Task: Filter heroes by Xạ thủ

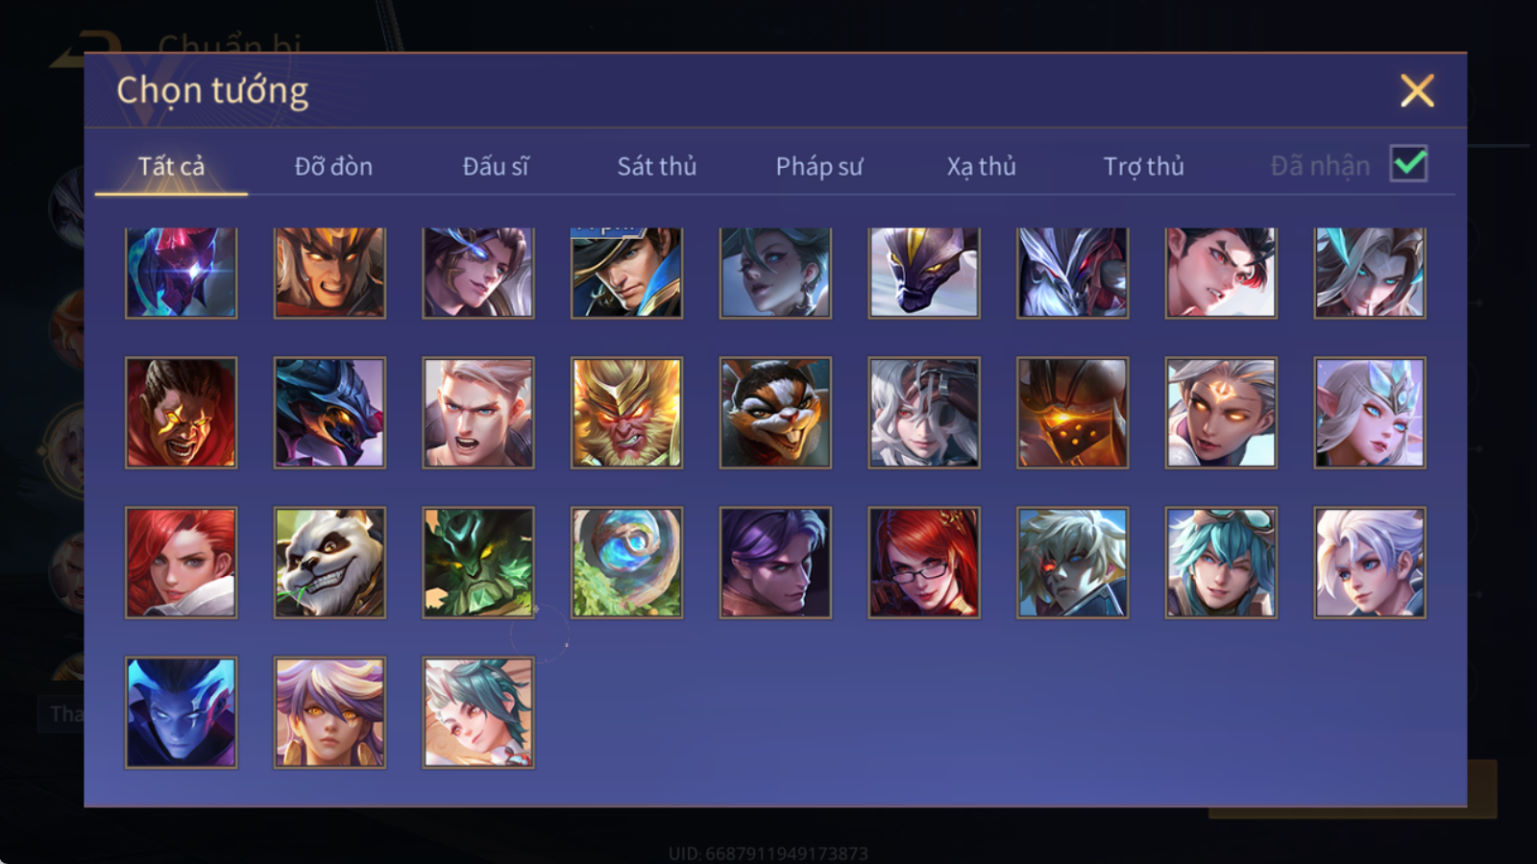Action: 981,166
